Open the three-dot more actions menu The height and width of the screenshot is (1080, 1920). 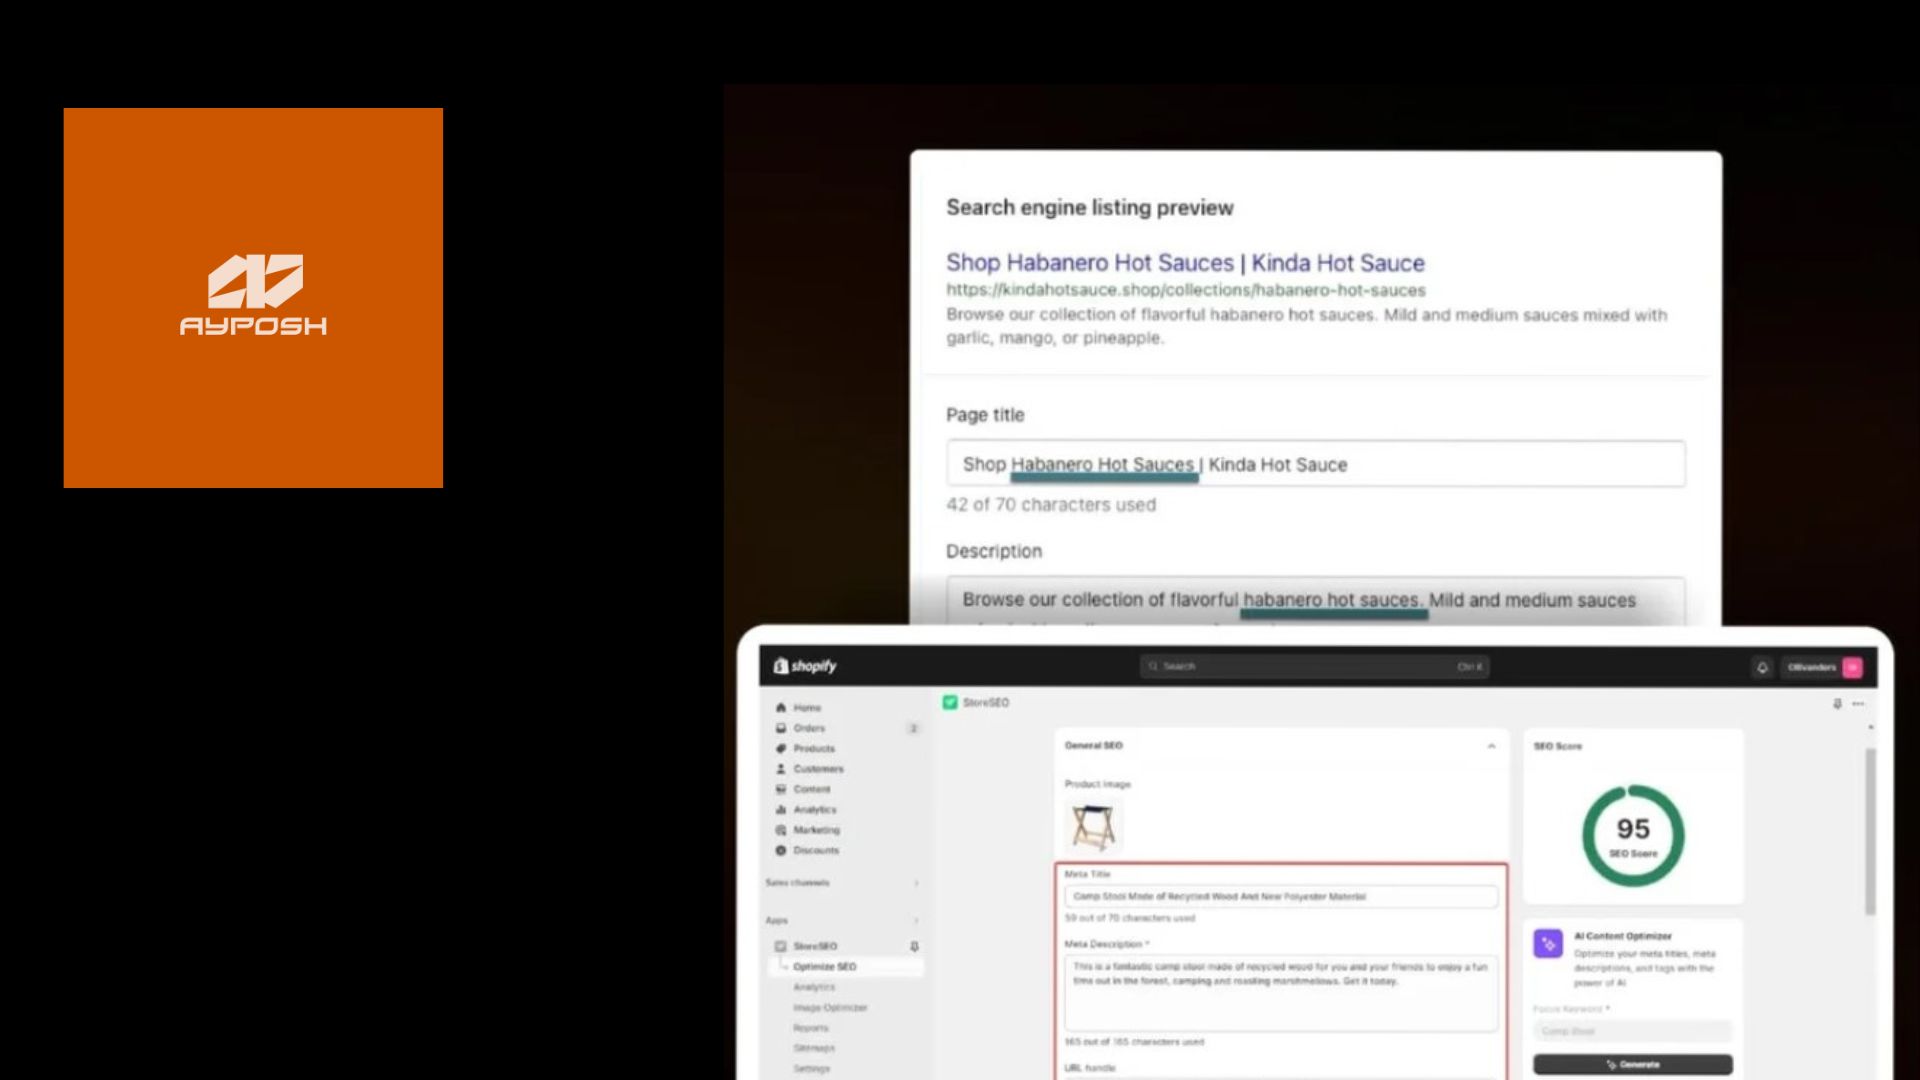point(1858,704)
